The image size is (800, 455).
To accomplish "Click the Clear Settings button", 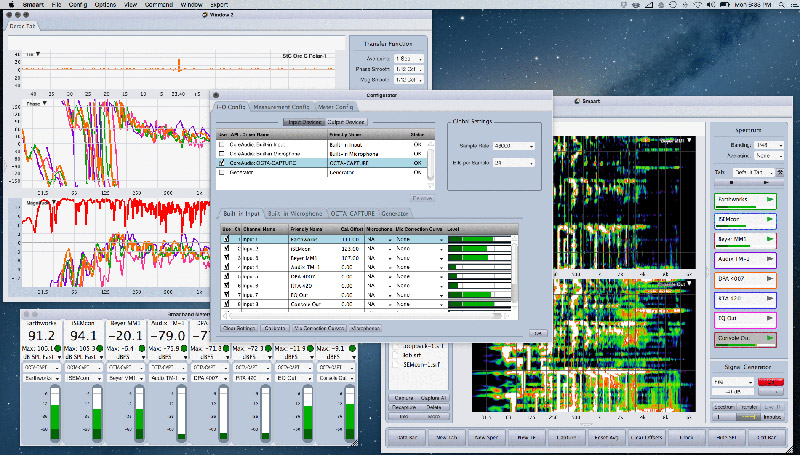I will tap(239, 328).
